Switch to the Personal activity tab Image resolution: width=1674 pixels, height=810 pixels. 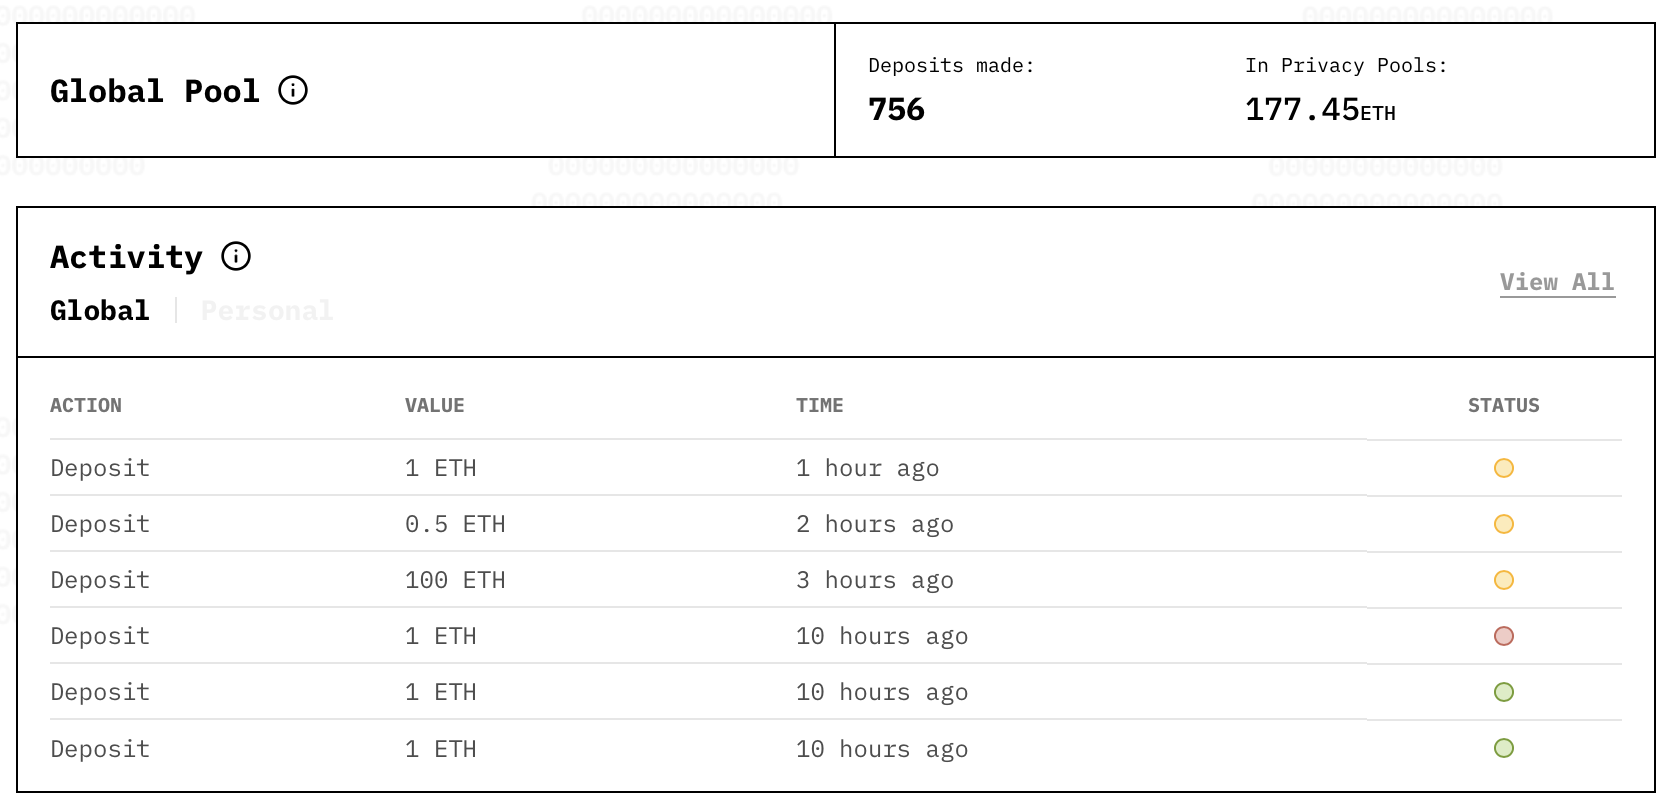click(266, 311)
